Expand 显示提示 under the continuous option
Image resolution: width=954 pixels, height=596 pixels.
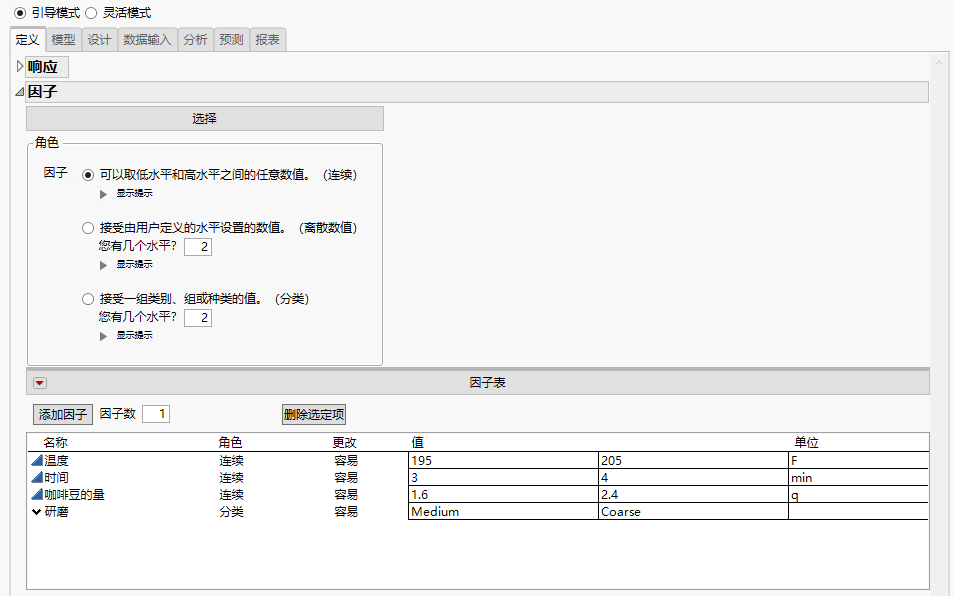(x=104, y=193)
